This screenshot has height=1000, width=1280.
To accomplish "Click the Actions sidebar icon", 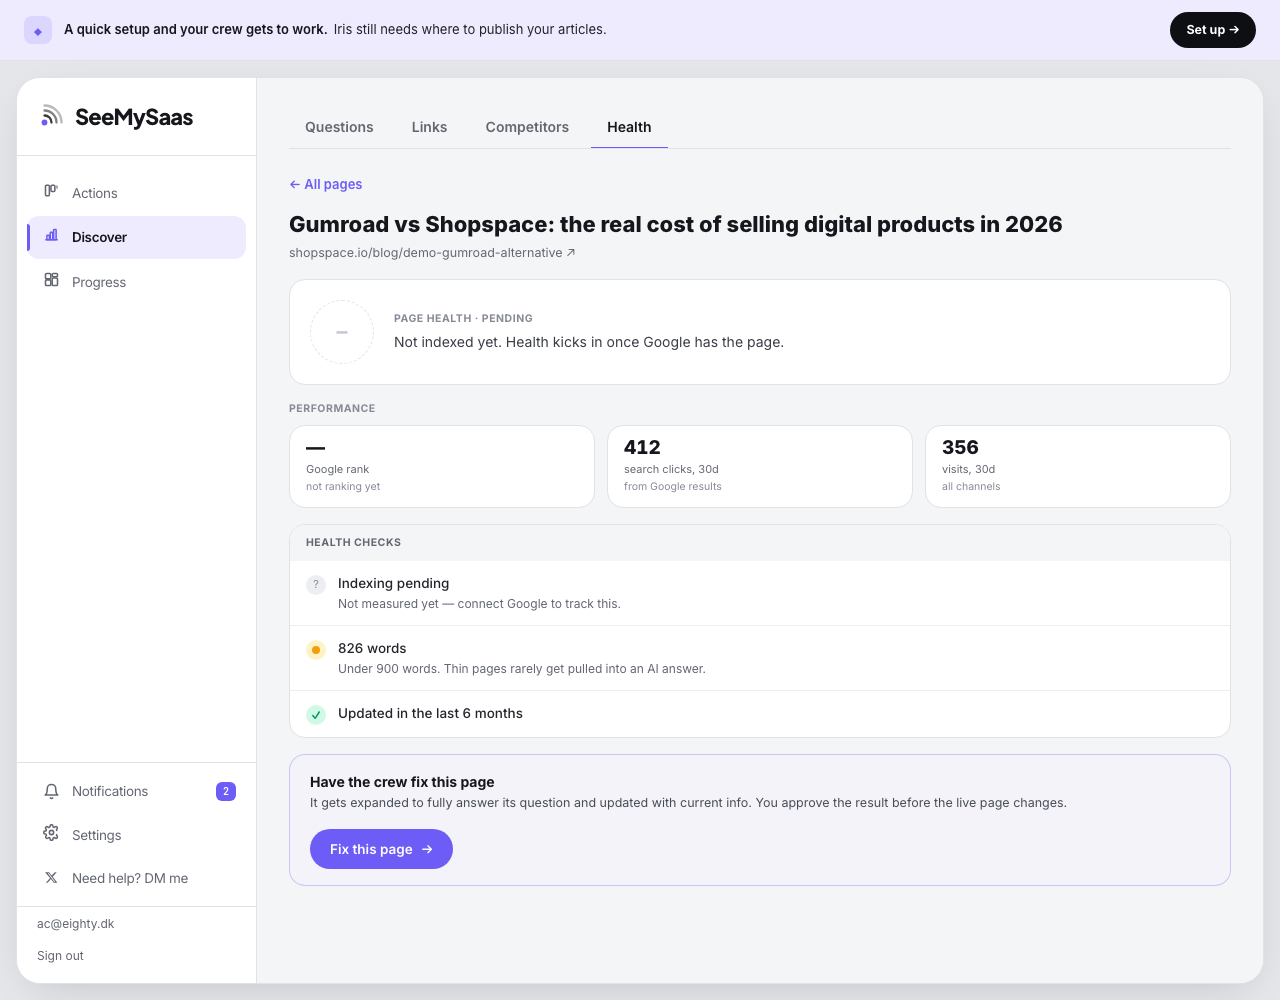I will pyautogui.click(x=51, y=191).
